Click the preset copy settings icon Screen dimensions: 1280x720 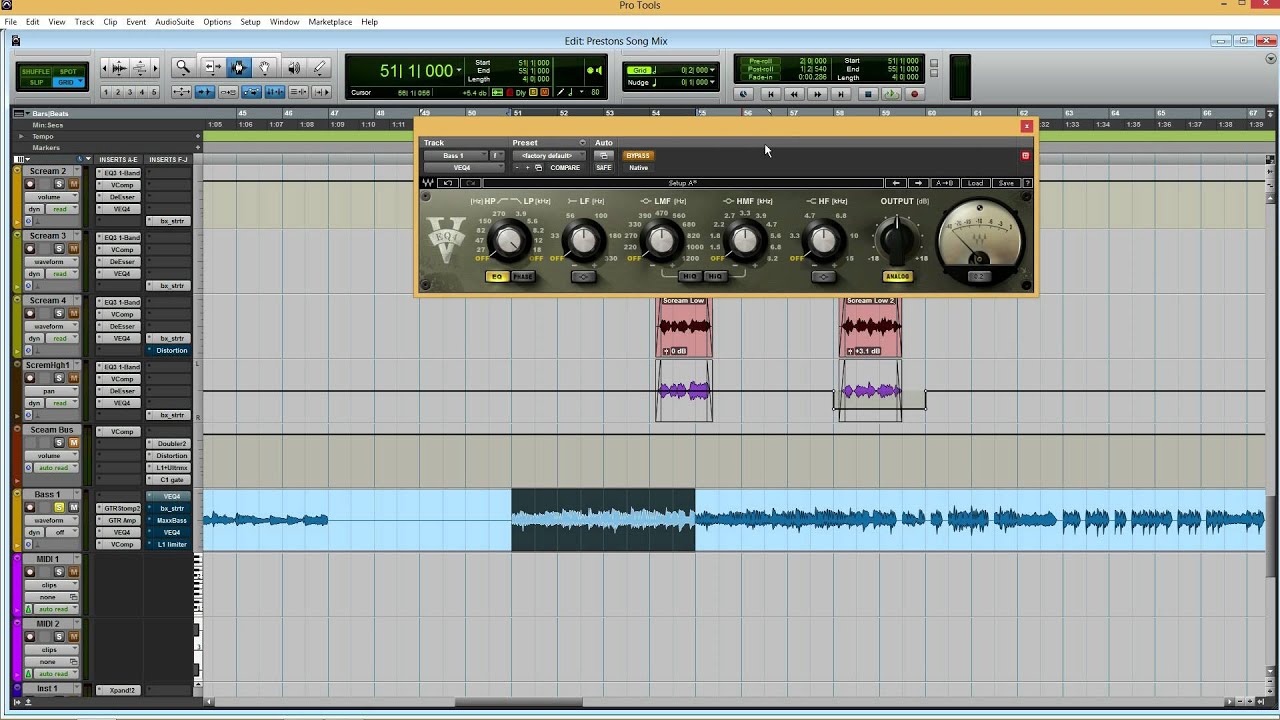point(538,168)
